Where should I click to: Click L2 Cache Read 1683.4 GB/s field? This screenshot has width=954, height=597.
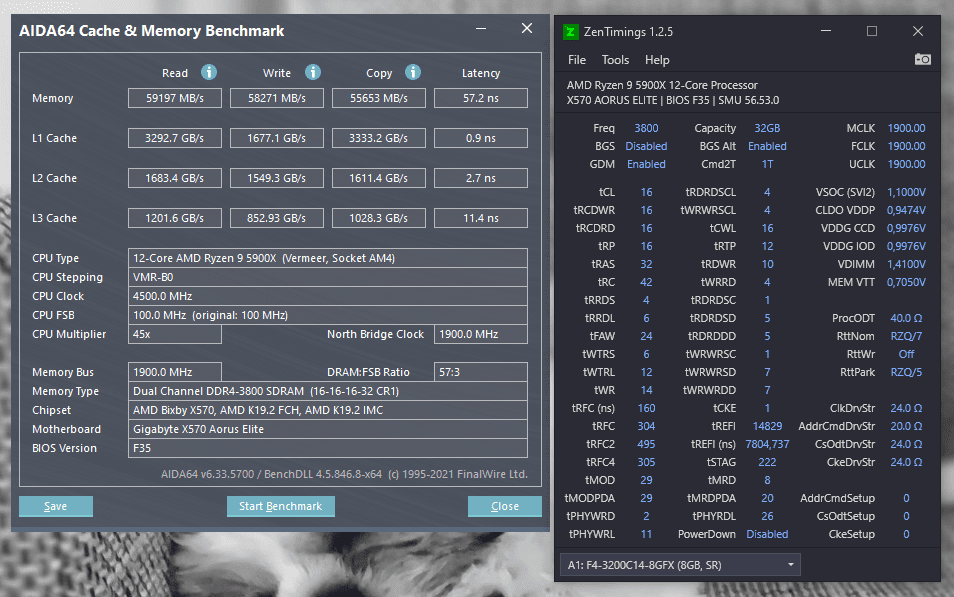(175, 178)
